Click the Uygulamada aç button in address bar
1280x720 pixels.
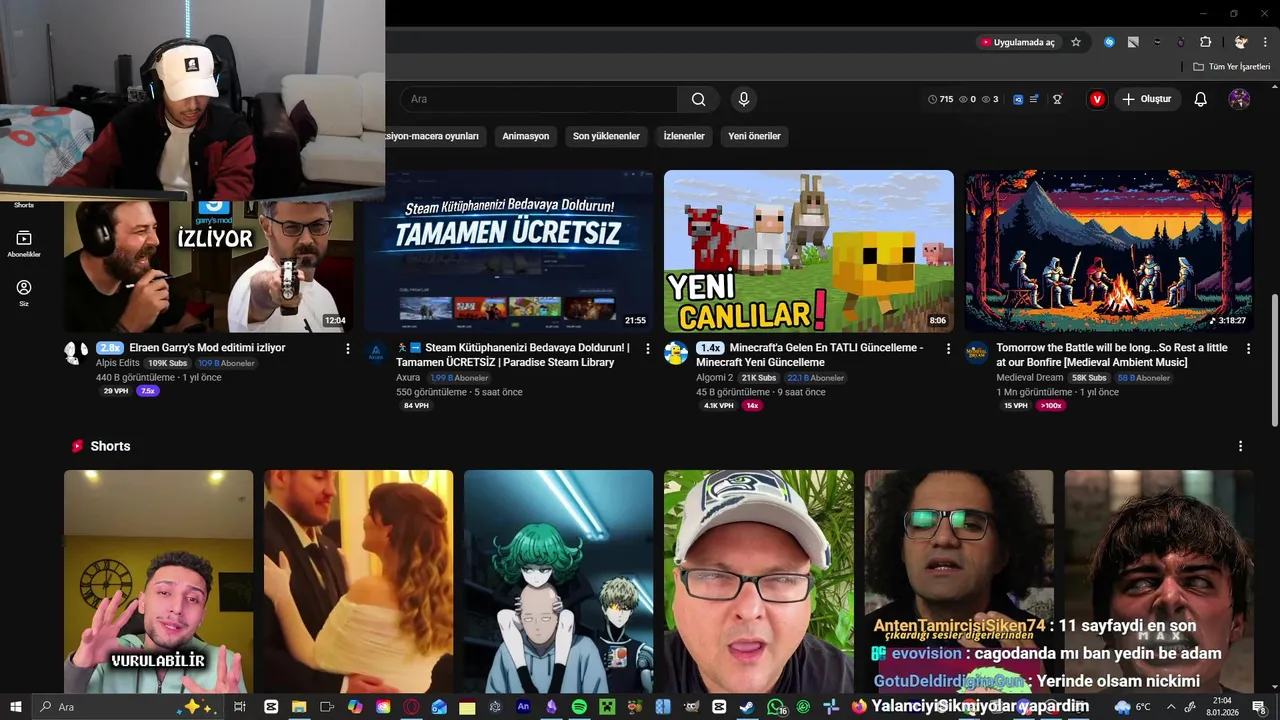(1018, 42)
